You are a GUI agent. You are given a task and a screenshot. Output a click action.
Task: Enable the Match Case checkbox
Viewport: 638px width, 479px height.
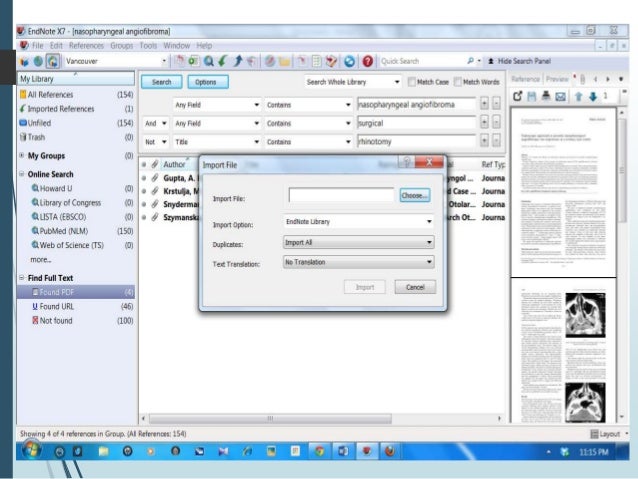coord(411,82)
